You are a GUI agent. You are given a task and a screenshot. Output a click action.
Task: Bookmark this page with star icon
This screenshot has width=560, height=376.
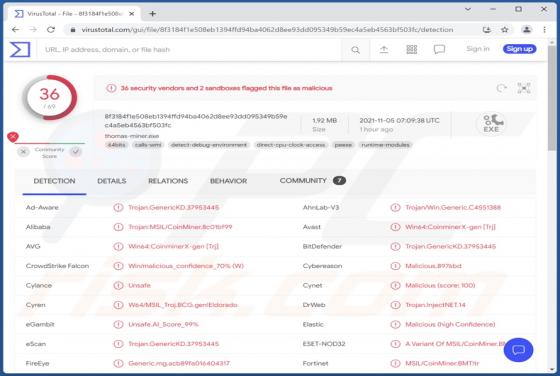[x=505, y=30]
